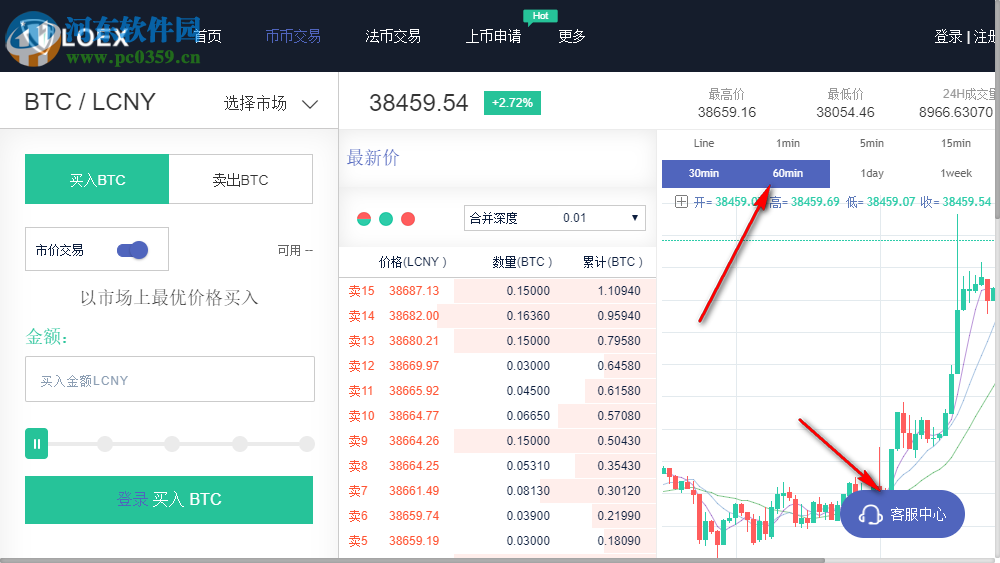Screen dimensions: 1000x563
Task: Show only sell orders red circle
Action: tap(408, 219)
